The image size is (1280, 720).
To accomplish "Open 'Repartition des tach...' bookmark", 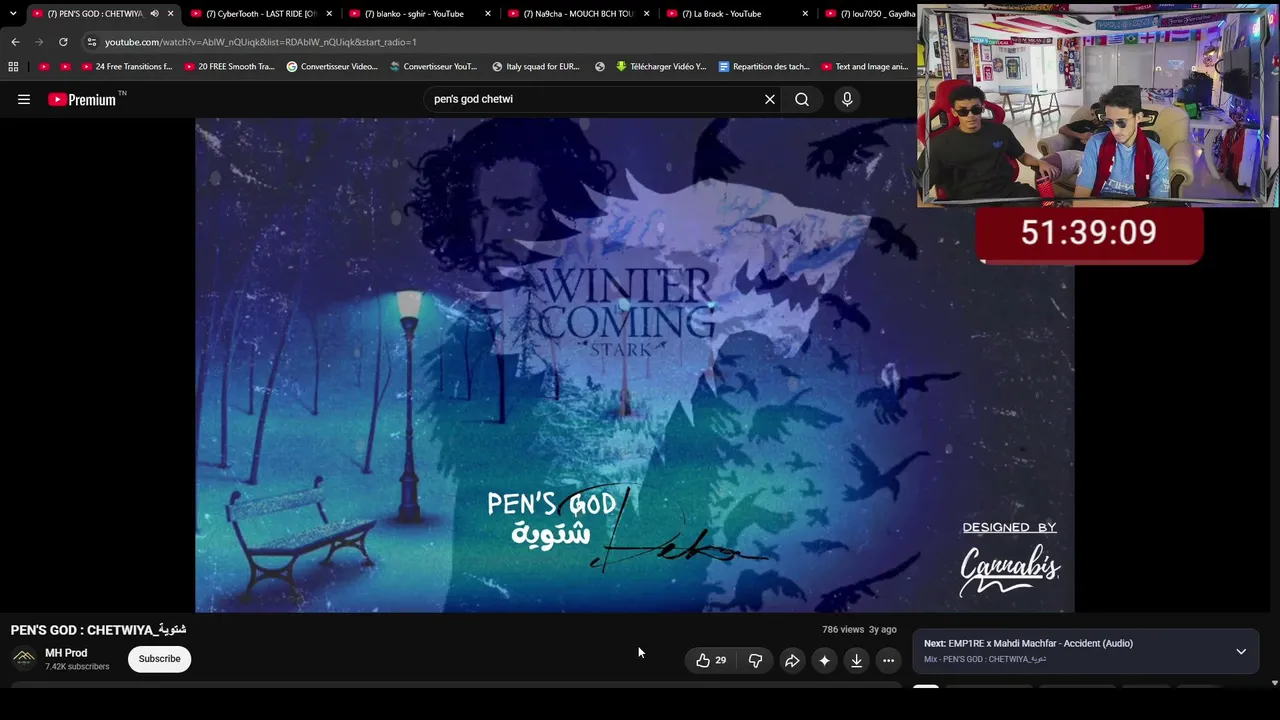I will pos(764,67).
